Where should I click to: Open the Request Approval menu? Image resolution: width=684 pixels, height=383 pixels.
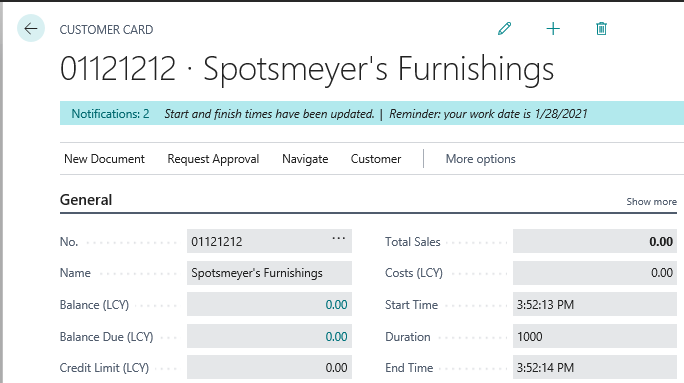pos(213,159)
